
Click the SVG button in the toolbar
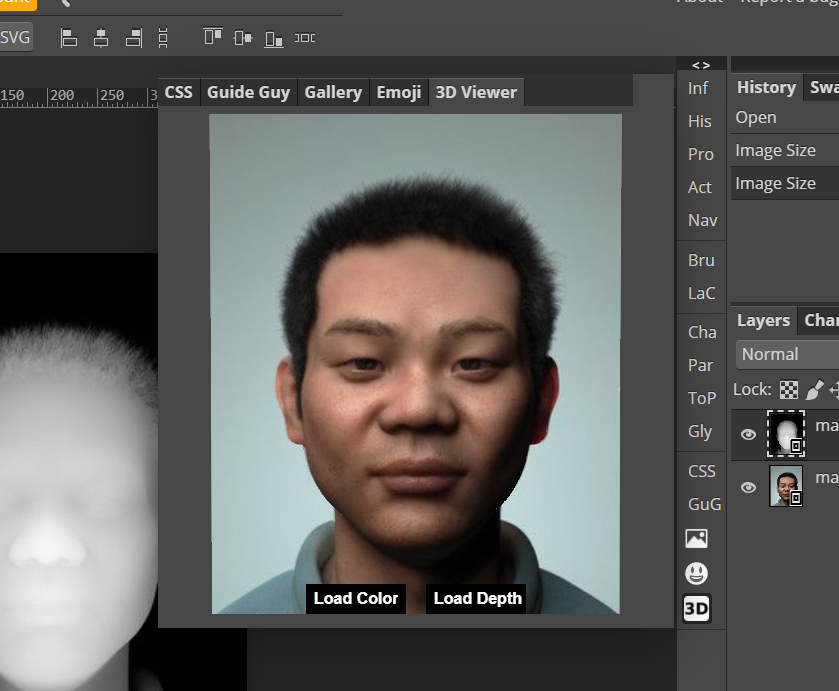(x=16, y=37)
